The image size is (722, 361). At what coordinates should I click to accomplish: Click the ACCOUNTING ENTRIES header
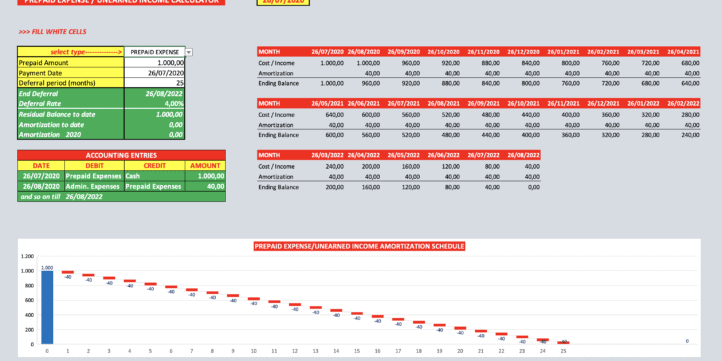tap(122, 155)
